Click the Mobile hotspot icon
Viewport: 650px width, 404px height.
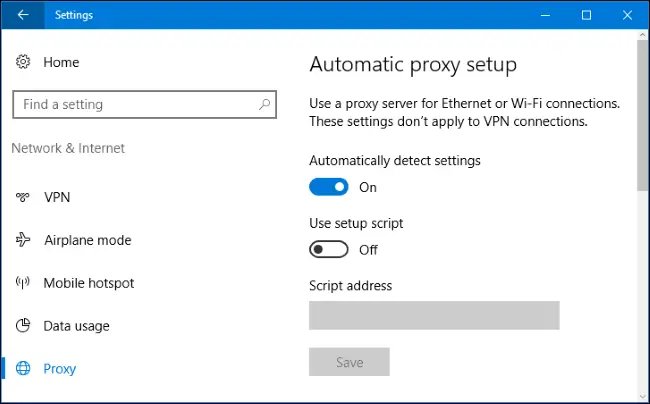point(23,283)
